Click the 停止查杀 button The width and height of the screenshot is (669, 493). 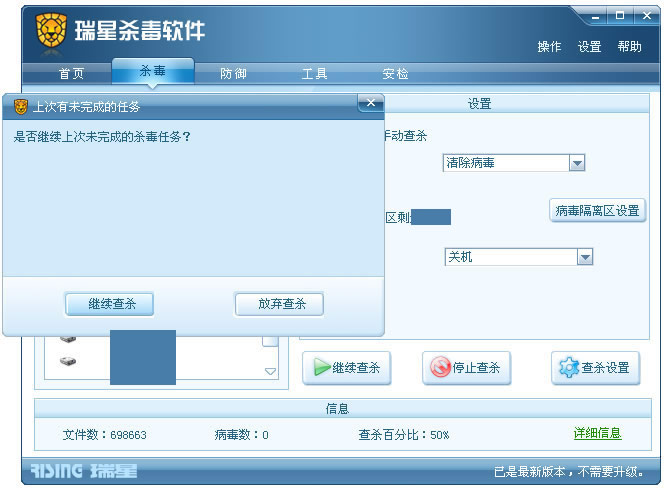tap(466, 368)
